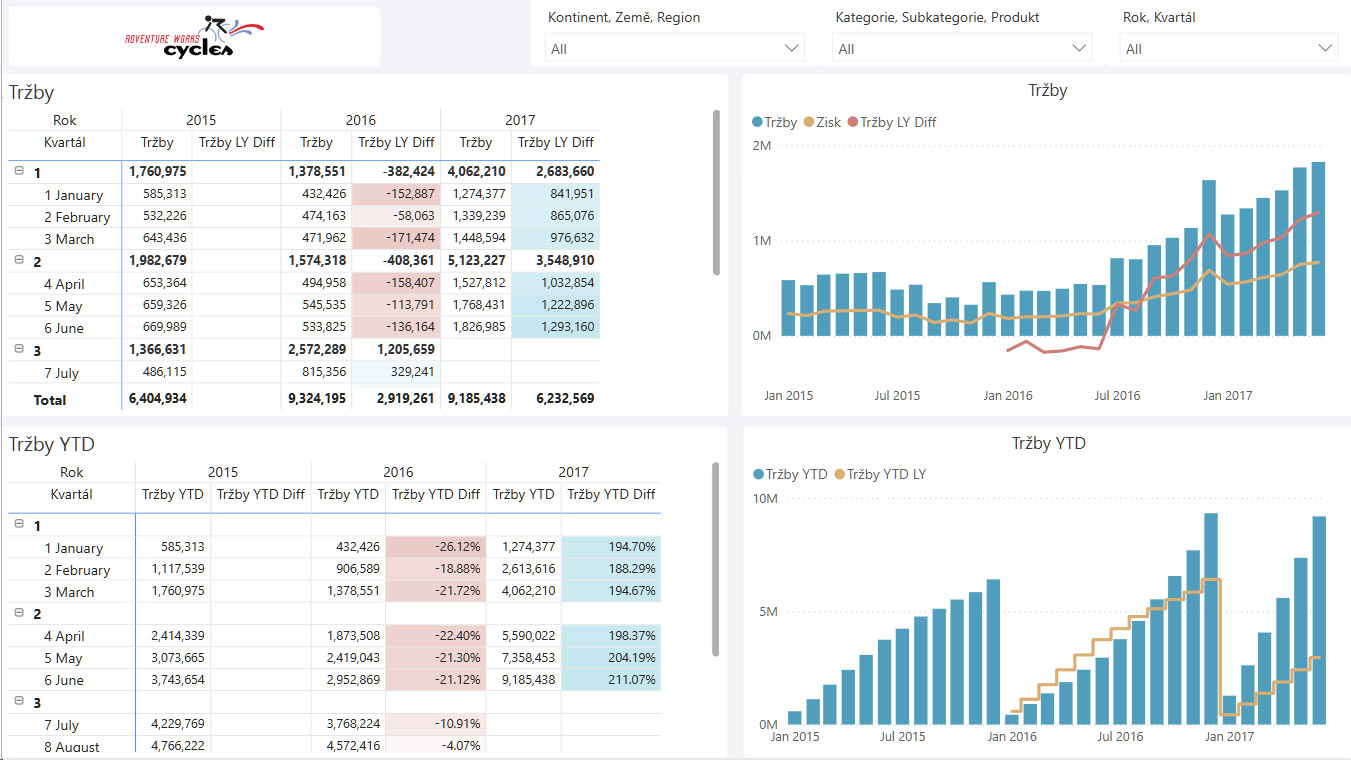Click the Tržby YTD LY legend entry
The image size is (1351, 760).
click(x=880, y=474)
